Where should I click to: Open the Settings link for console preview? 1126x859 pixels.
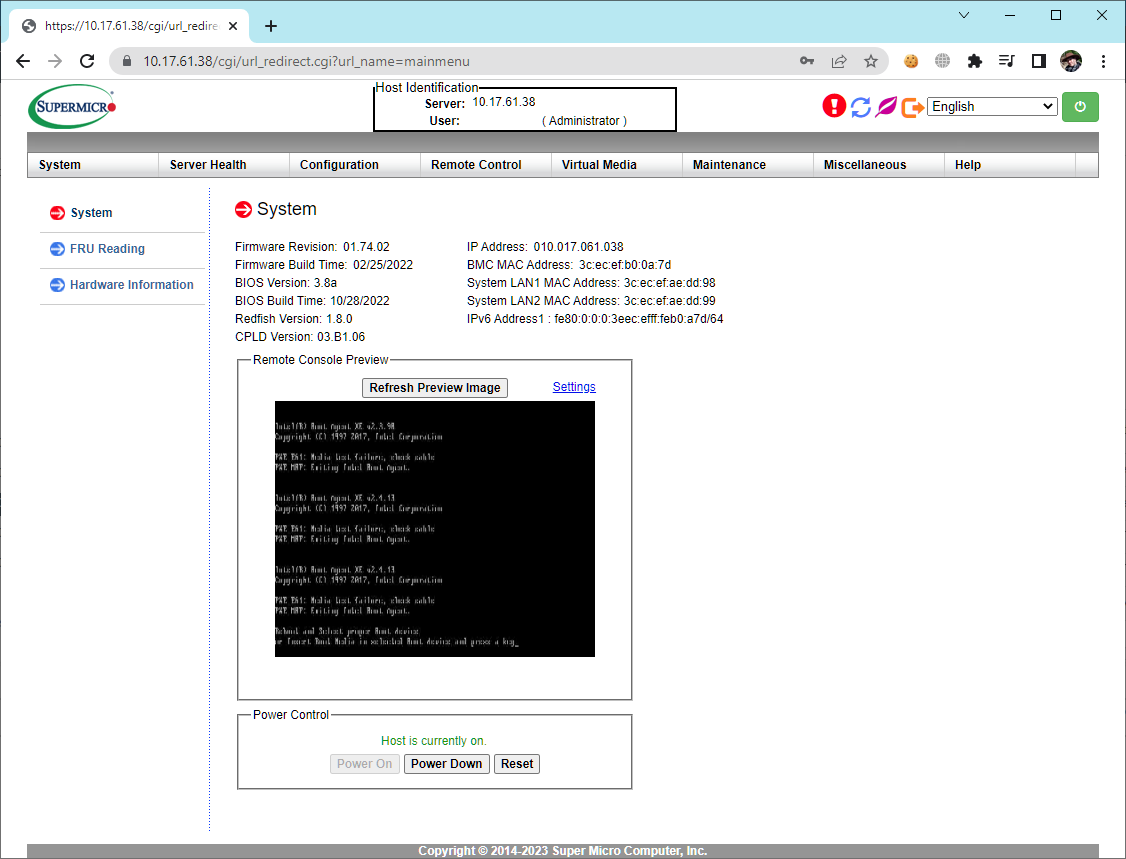click(574, 386)
